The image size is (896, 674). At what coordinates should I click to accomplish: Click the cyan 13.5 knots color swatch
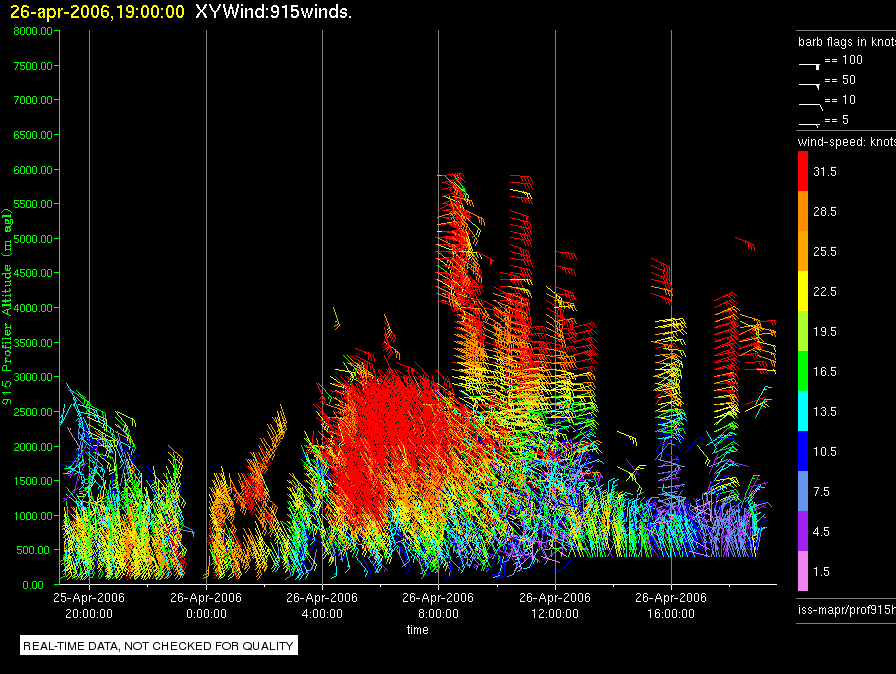pos(803,411)
